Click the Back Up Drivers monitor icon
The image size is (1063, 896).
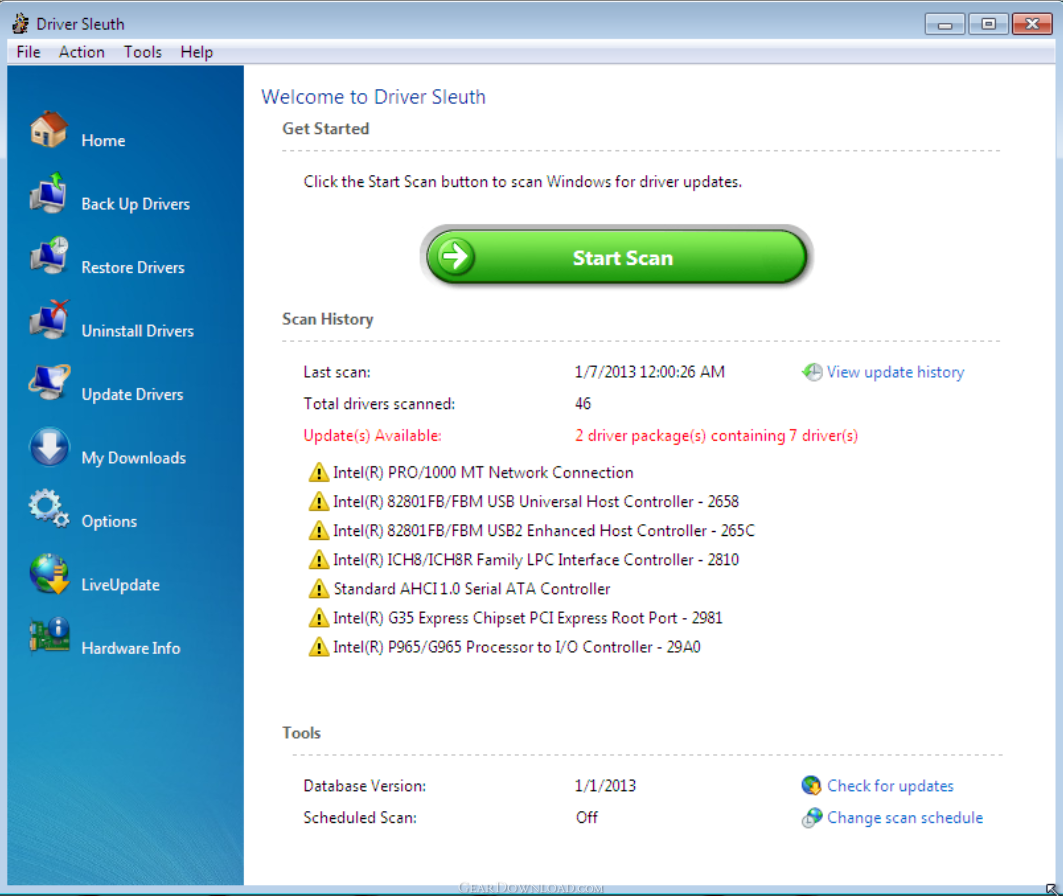click(49, 192)
